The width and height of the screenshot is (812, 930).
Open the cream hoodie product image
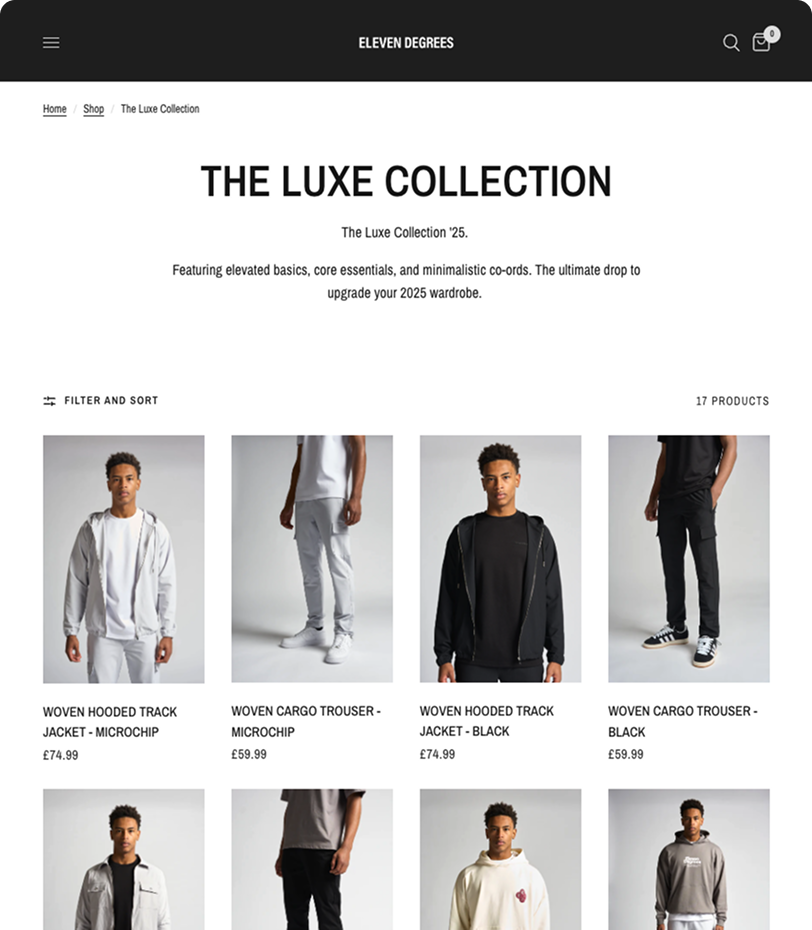(501, 859)
